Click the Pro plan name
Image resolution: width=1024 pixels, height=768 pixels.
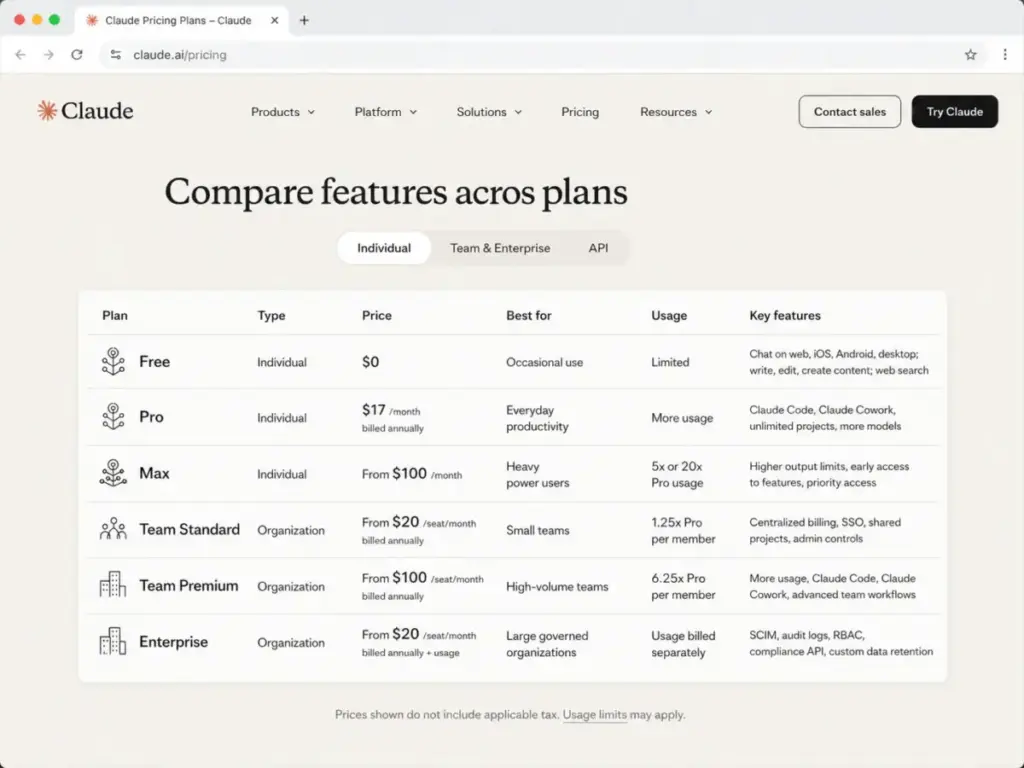(151, 417)
